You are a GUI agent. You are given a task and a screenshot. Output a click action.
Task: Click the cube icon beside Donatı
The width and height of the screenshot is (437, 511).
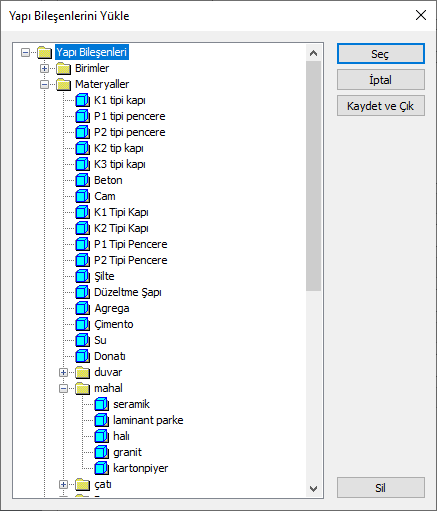coord(82,356)
